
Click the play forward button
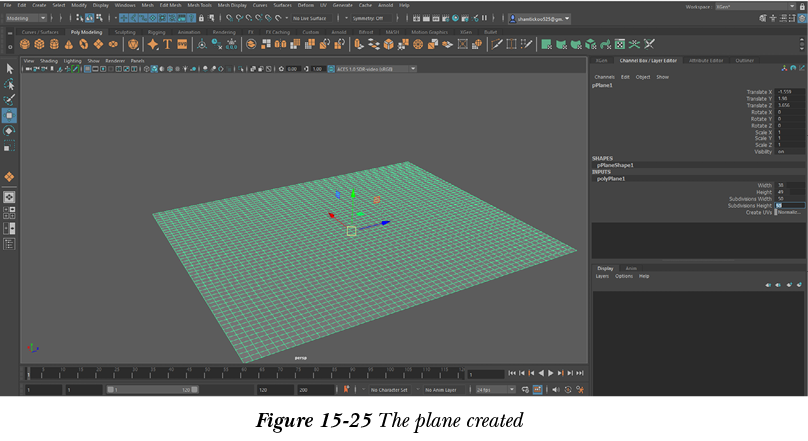550,373
